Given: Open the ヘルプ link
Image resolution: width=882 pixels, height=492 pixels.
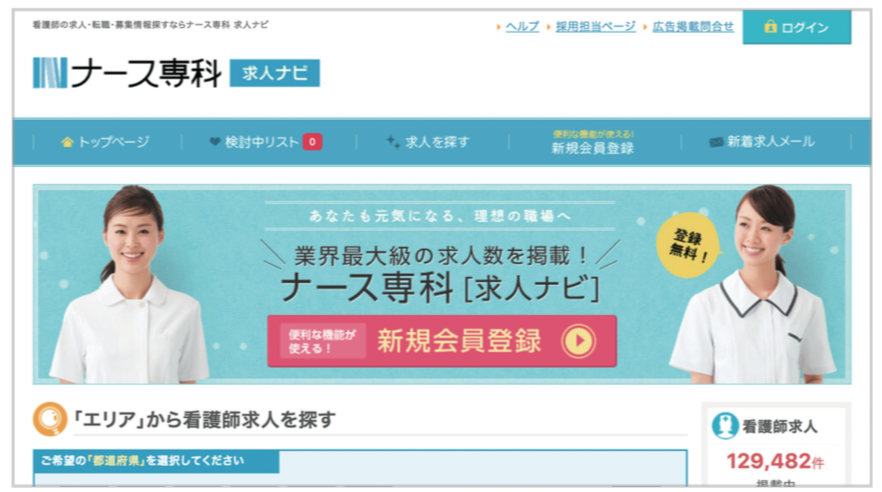Looking at the screenshot, I should (x=522, y=26).
